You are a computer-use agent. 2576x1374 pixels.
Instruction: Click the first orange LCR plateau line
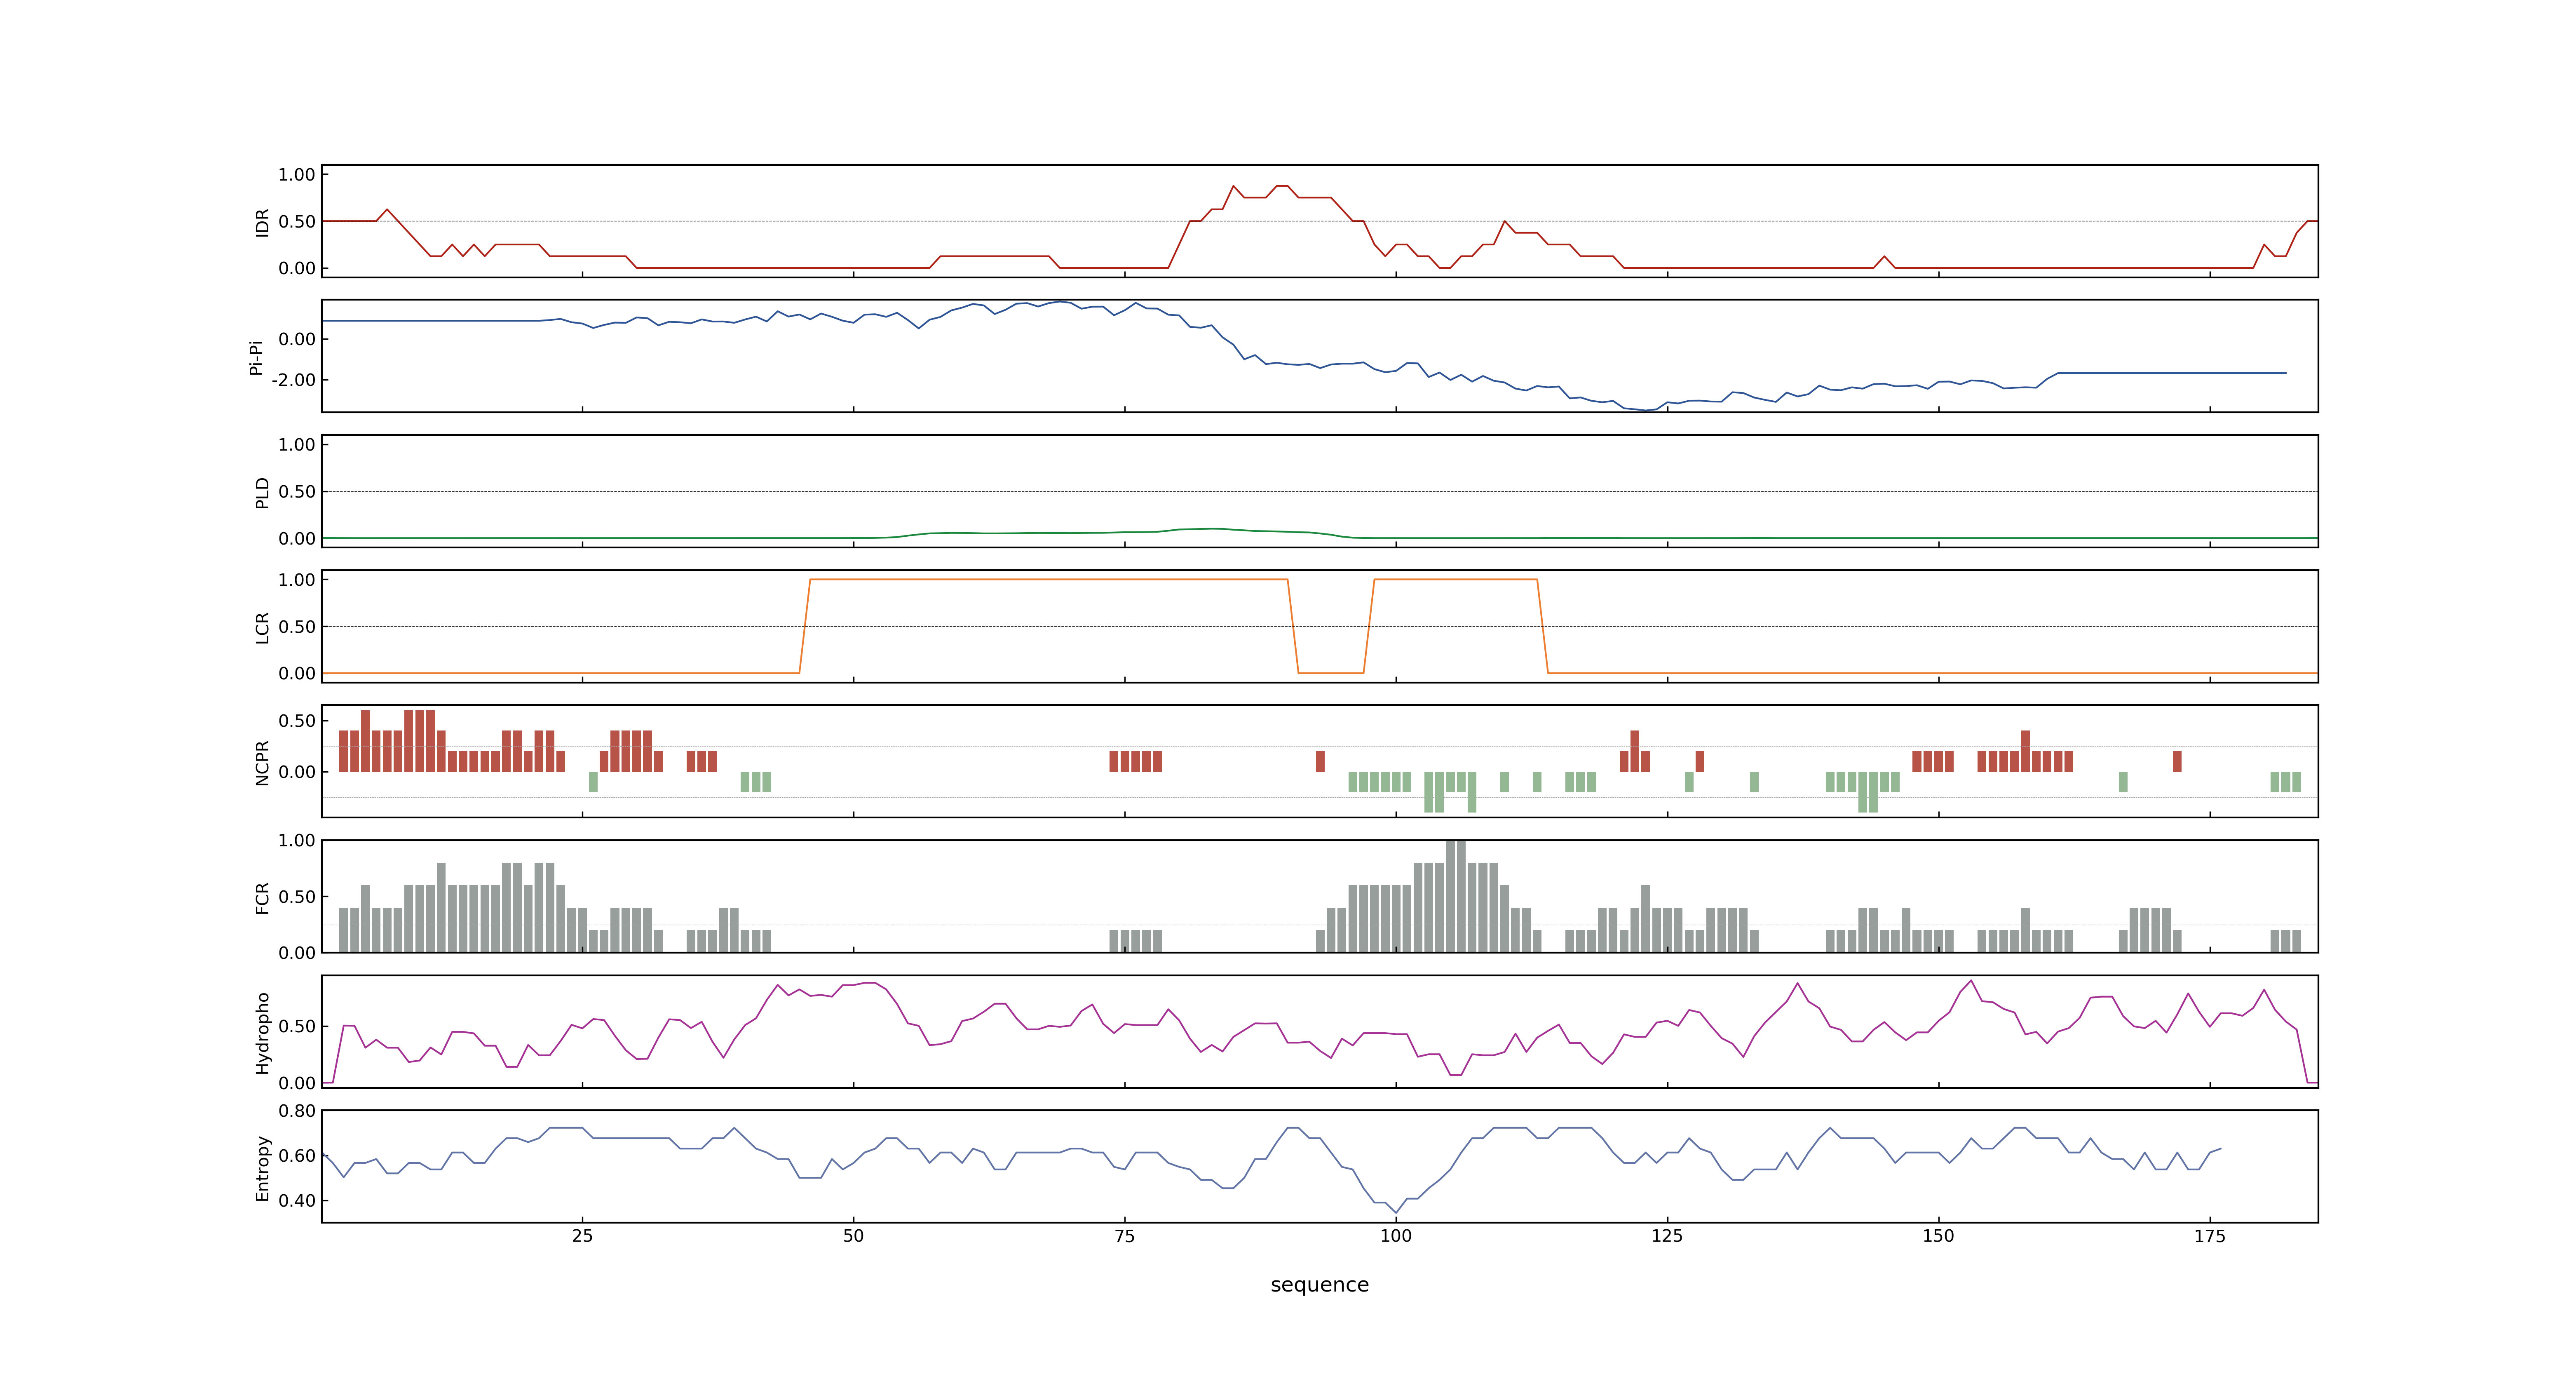[1048, 579]
